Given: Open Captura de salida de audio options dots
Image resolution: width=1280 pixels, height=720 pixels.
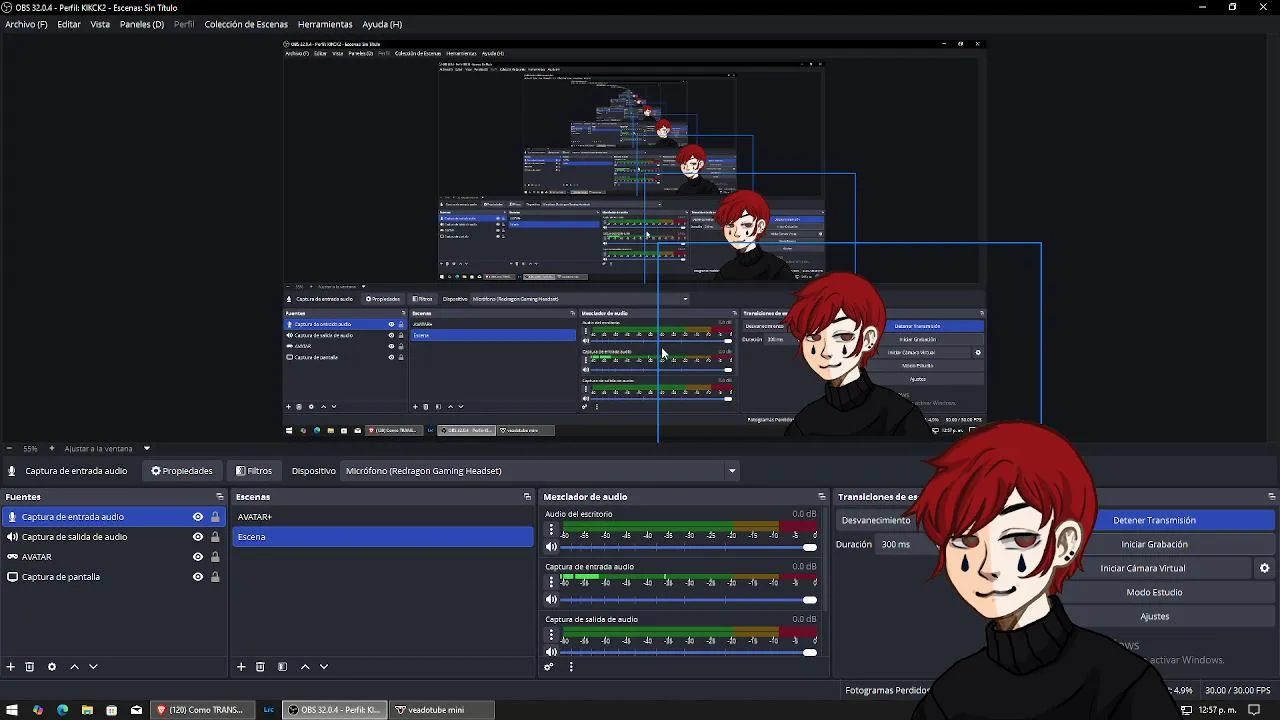Looking at the screenshot, I should (551, 635).
